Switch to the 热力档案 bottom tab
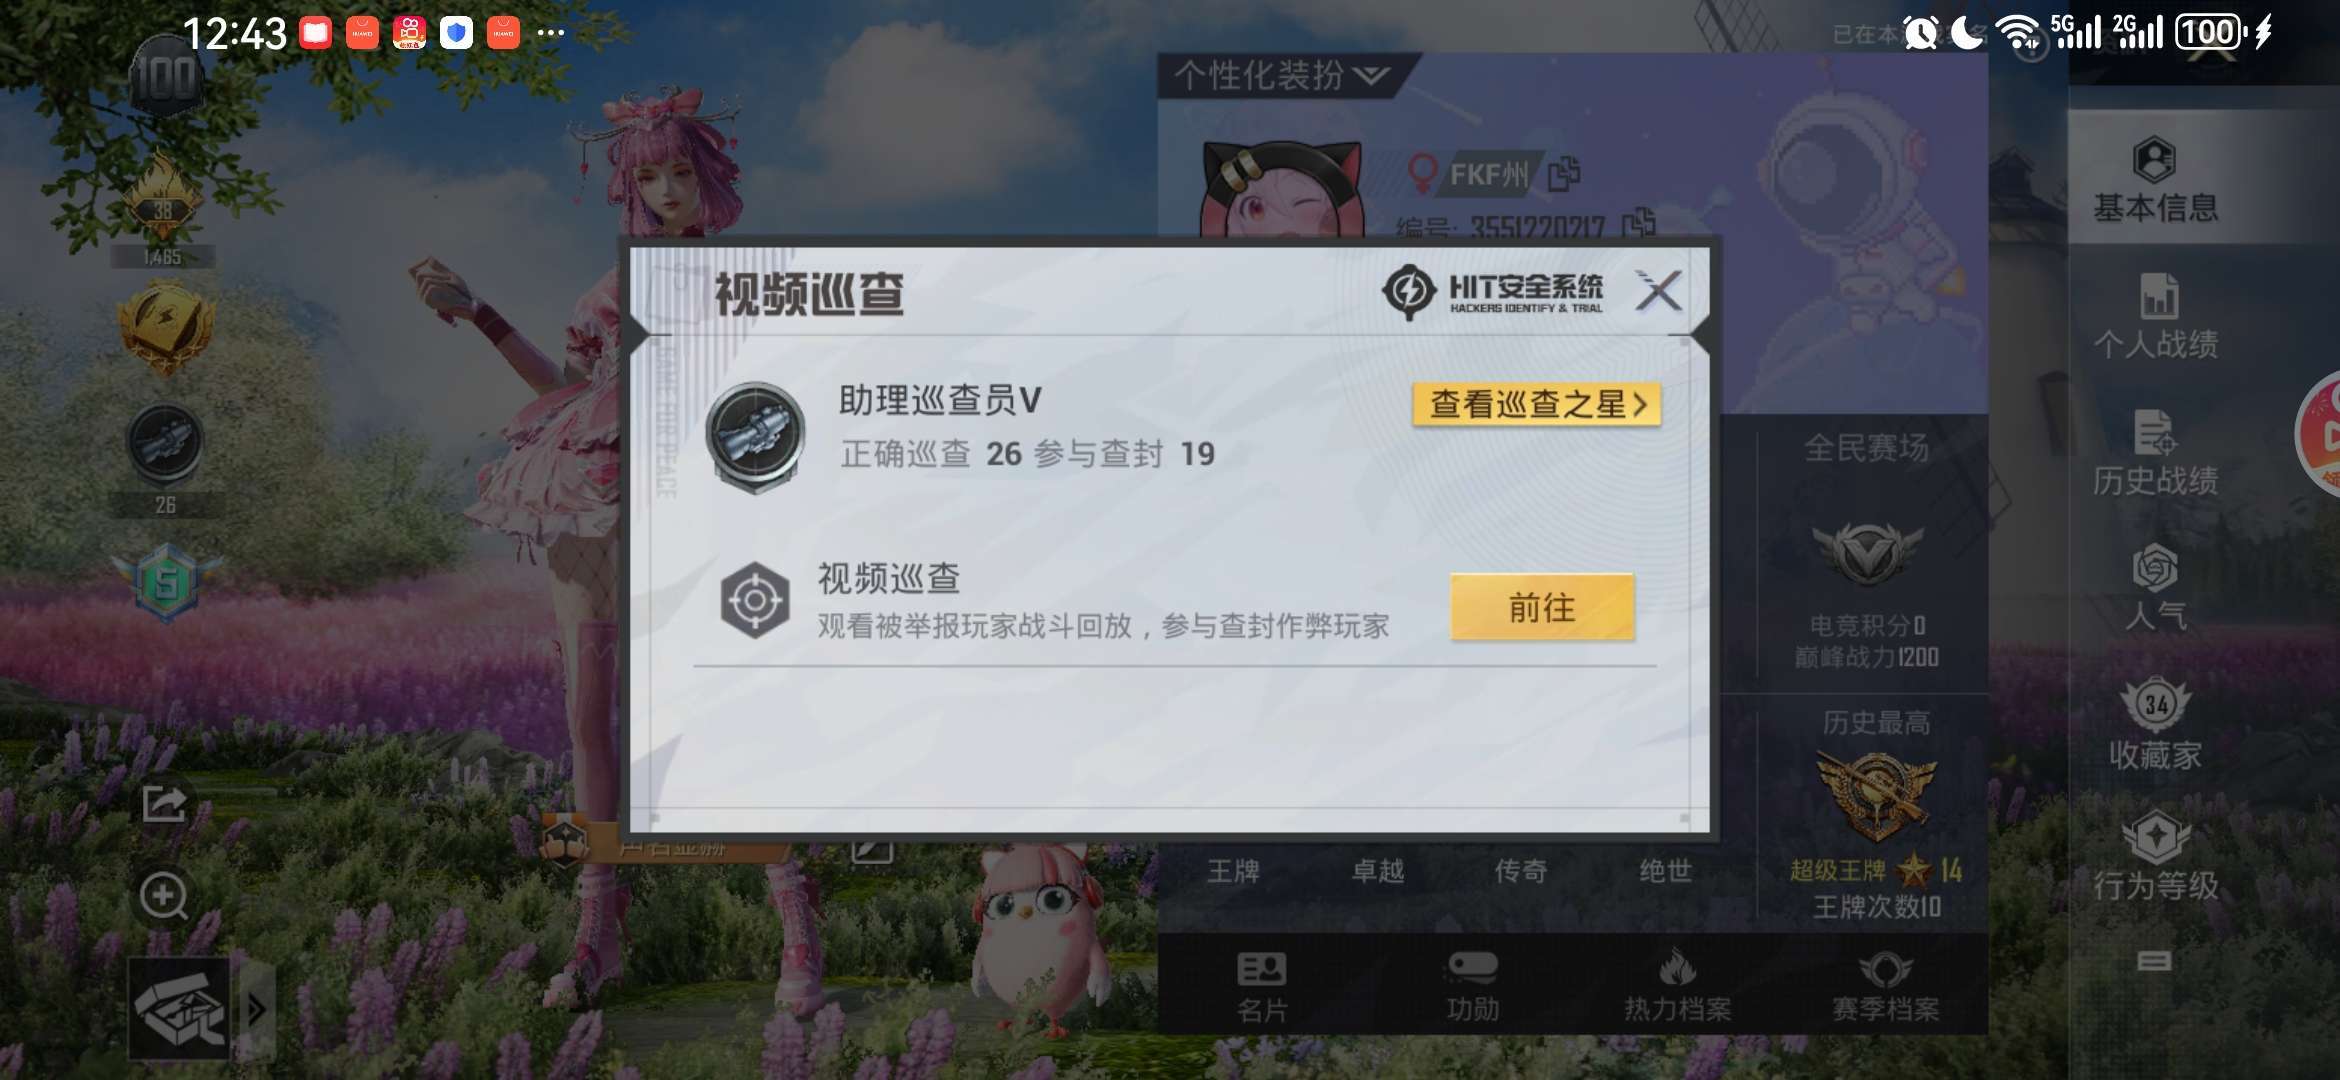This screenshot has width=2340, height=1080. point(1678,986)
